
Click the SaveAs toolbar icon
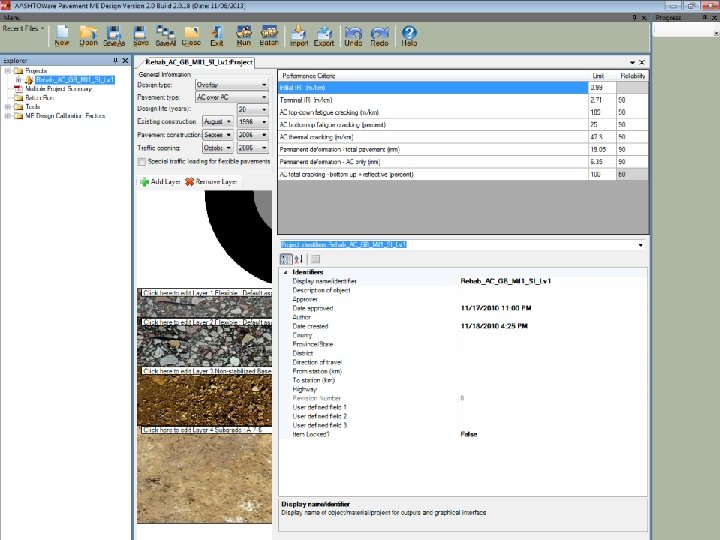pos(114,34)
